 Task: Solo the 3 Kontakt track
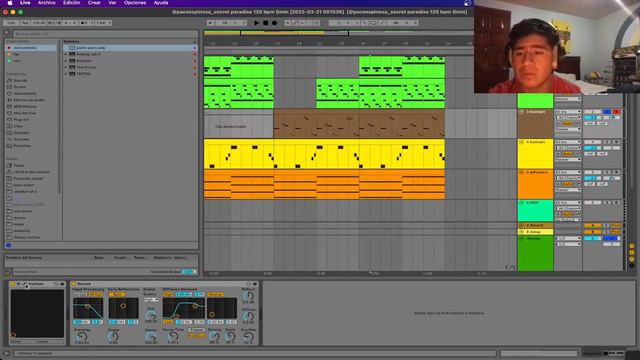click(607, 112)
